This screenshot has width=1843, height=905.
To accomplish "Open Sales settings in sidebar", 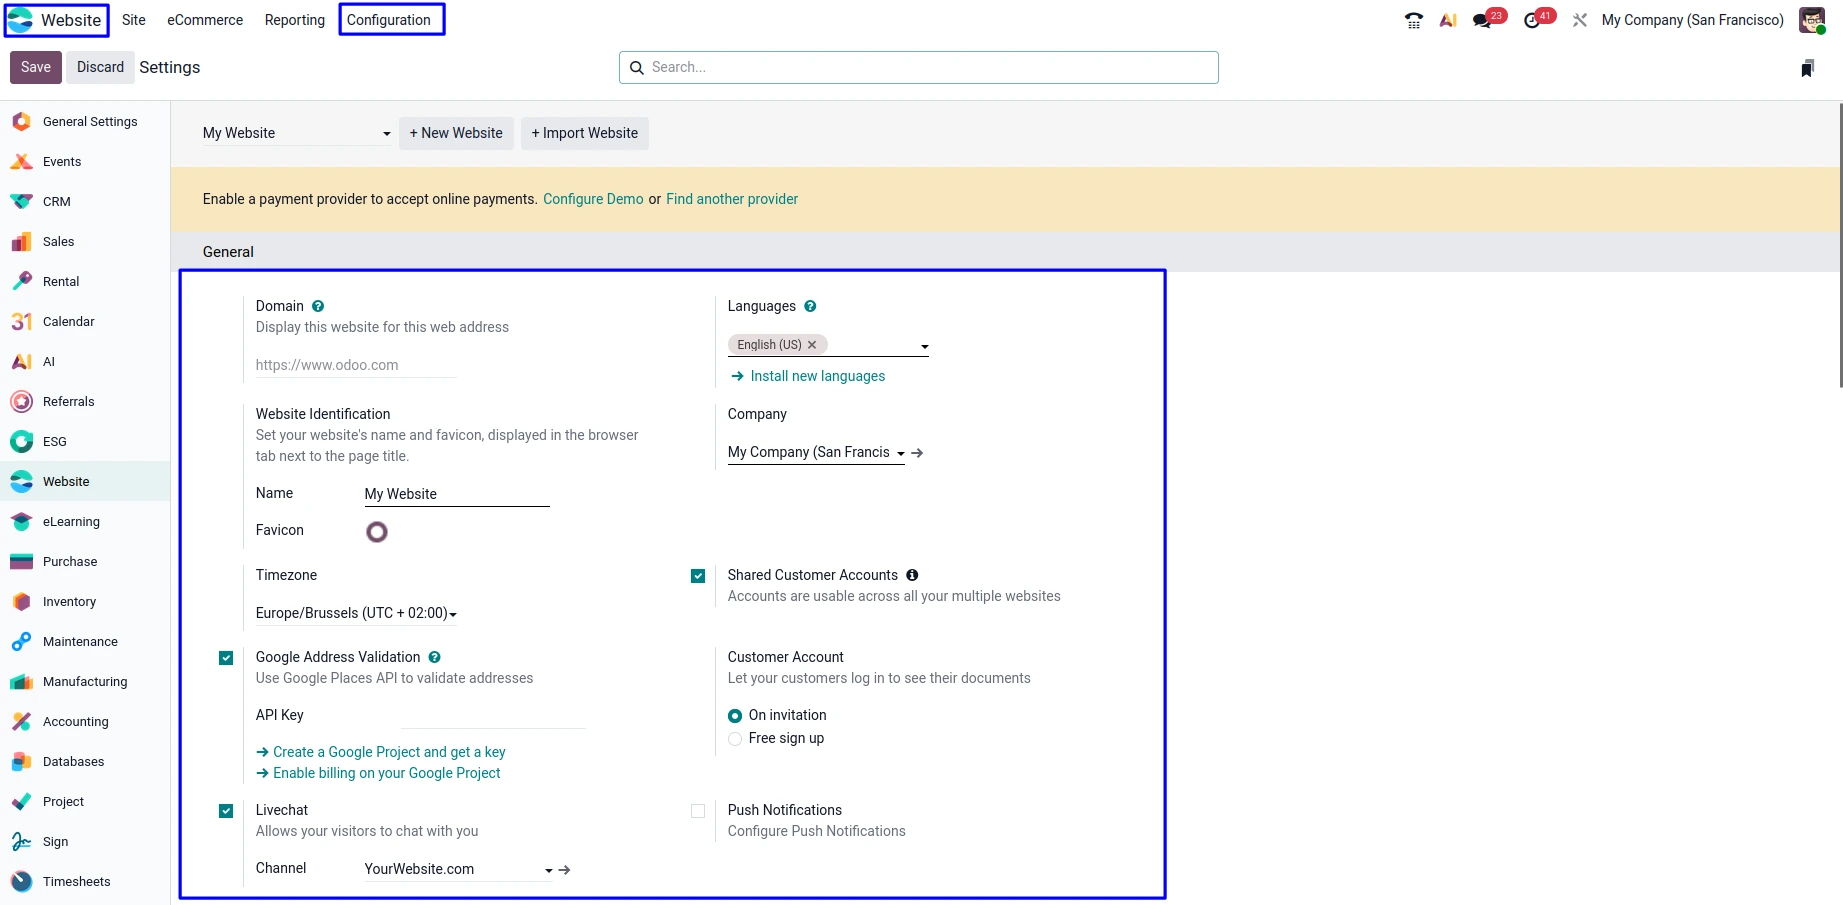I will tap(85, 241).
